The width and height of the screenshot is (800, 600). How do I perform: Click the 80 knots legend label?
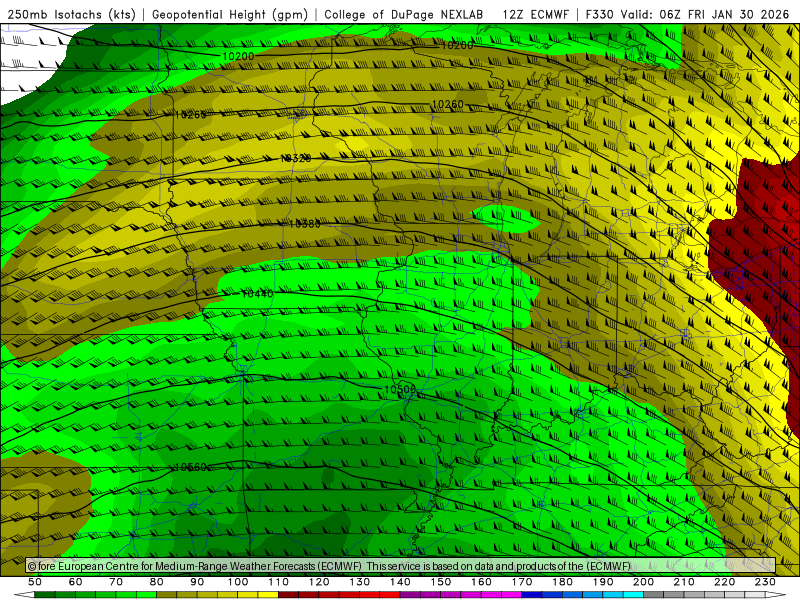(x=157, y=582)
